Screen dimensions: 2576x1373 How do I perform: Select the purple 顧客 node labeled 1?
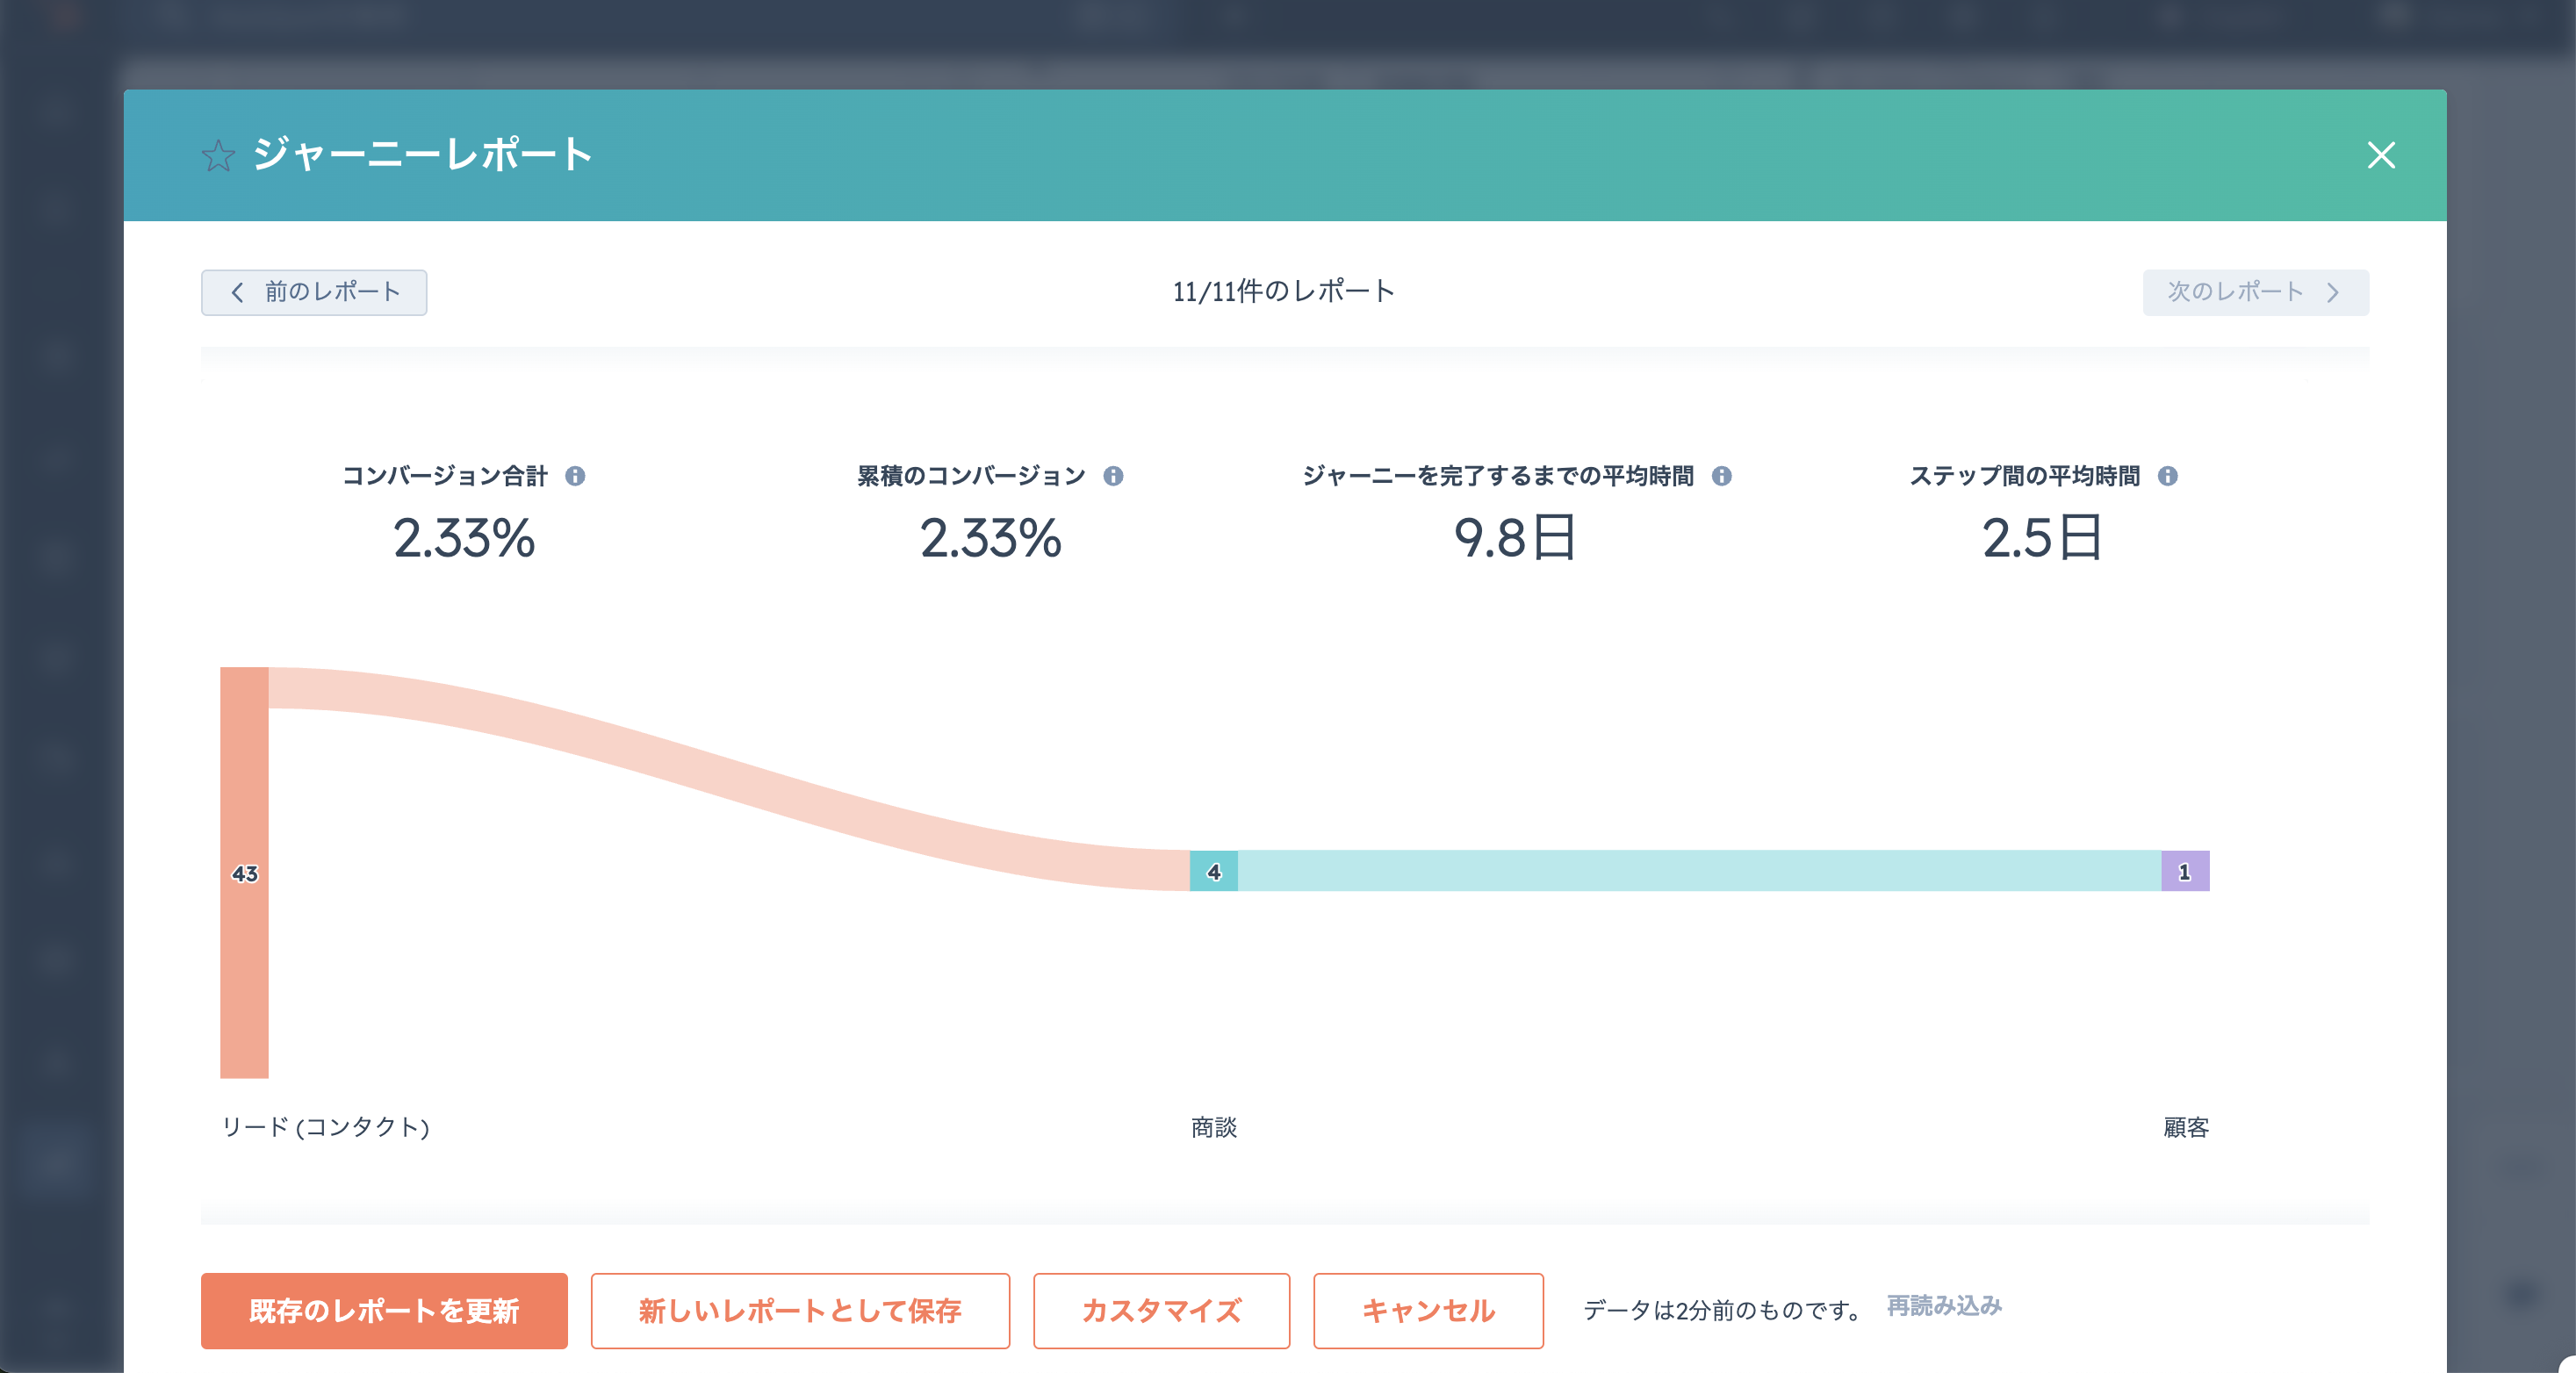tap(2184, 871)
